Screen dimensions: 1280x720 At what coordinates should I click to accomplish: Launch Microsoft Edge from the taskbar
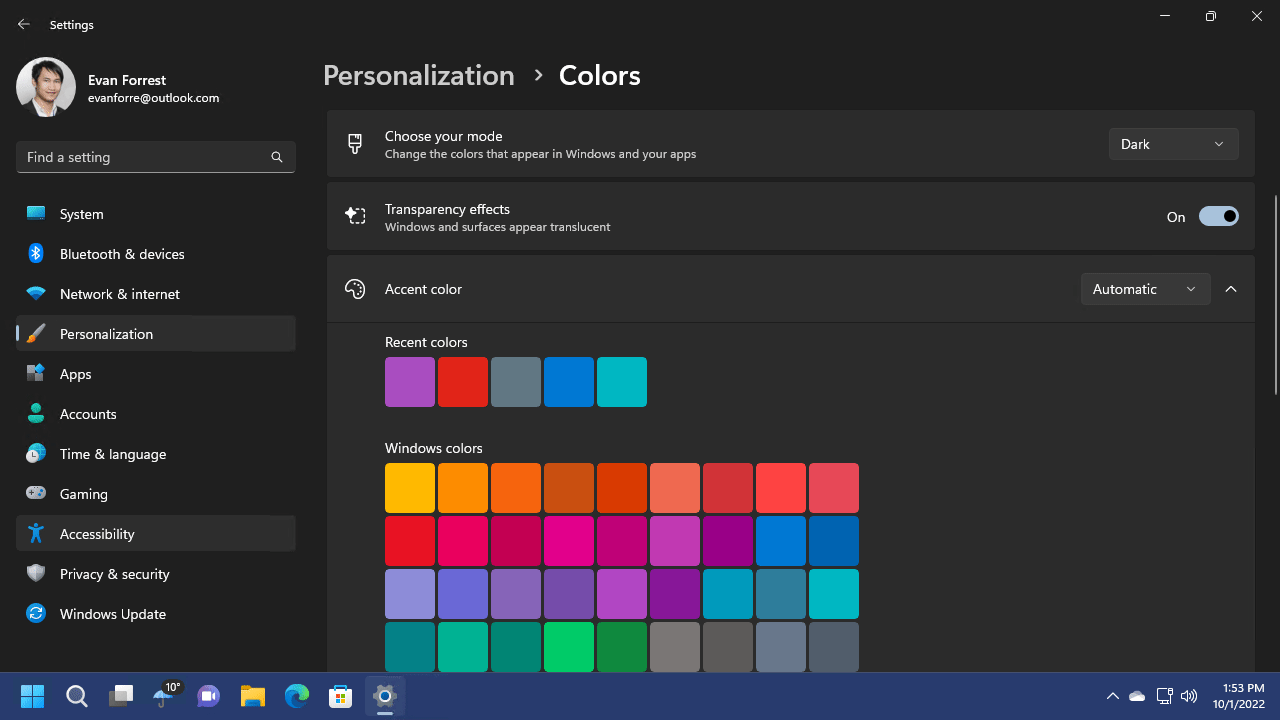click(296, 695)
